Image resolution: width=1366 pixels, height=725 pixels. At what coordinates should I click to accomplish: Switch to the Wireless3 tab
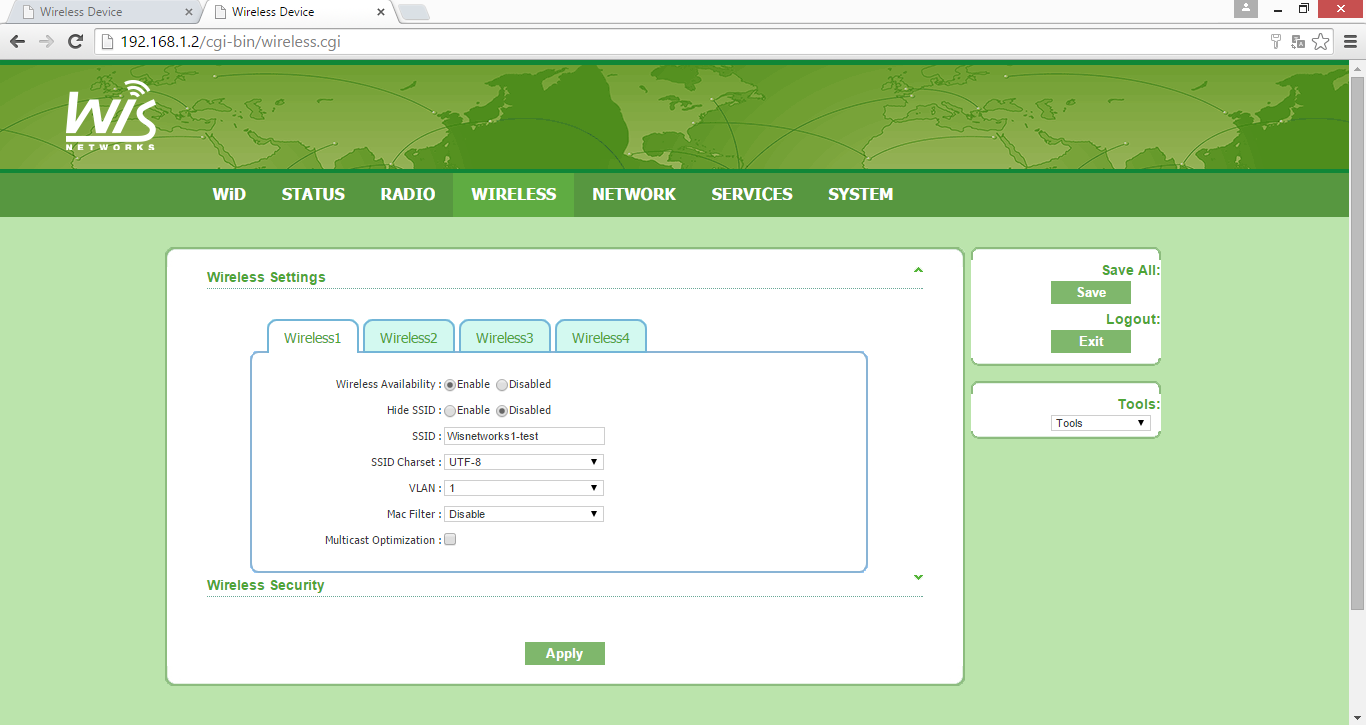[504, 337]
